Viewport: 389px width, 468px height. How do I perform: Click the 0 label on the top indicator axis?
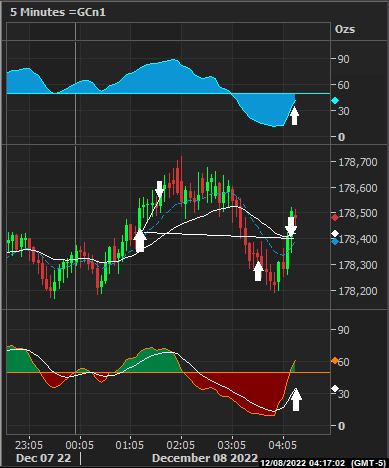(341, 137)
